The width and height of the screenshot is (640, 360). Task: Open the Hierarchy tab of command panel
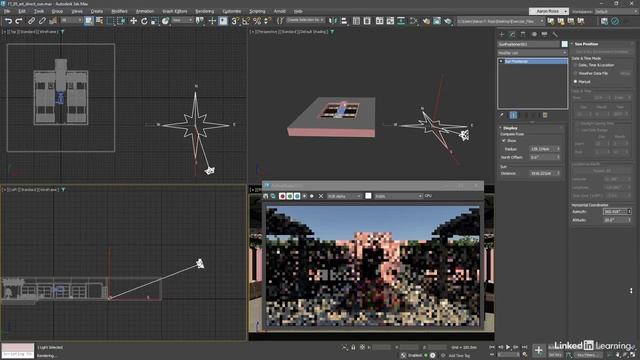pyautogui.click(x=523, y=35)
